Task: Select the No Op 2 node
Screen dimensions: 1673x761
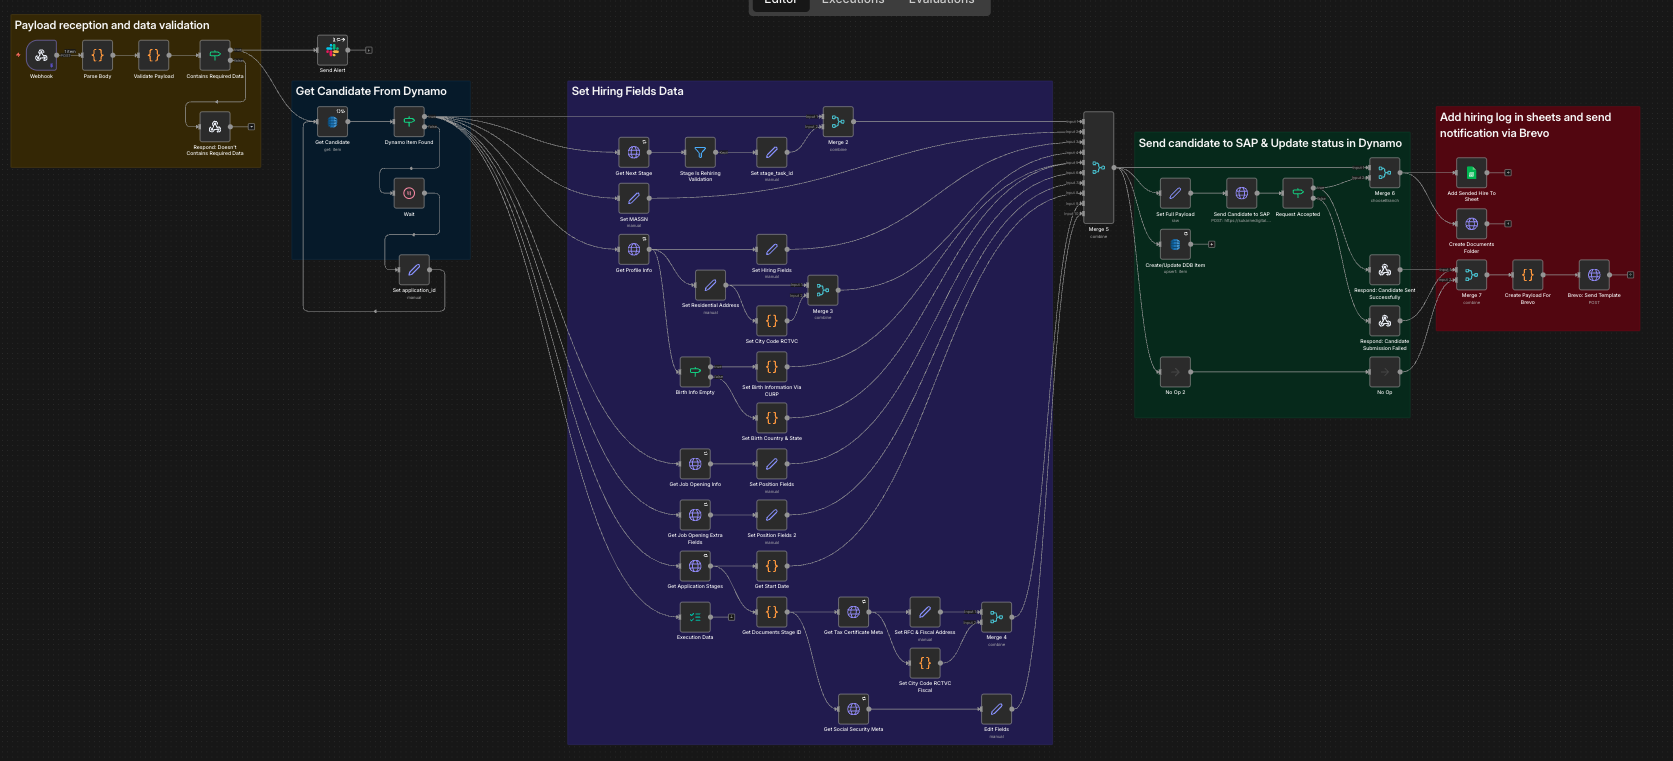Action: [x=1175, y=372]
